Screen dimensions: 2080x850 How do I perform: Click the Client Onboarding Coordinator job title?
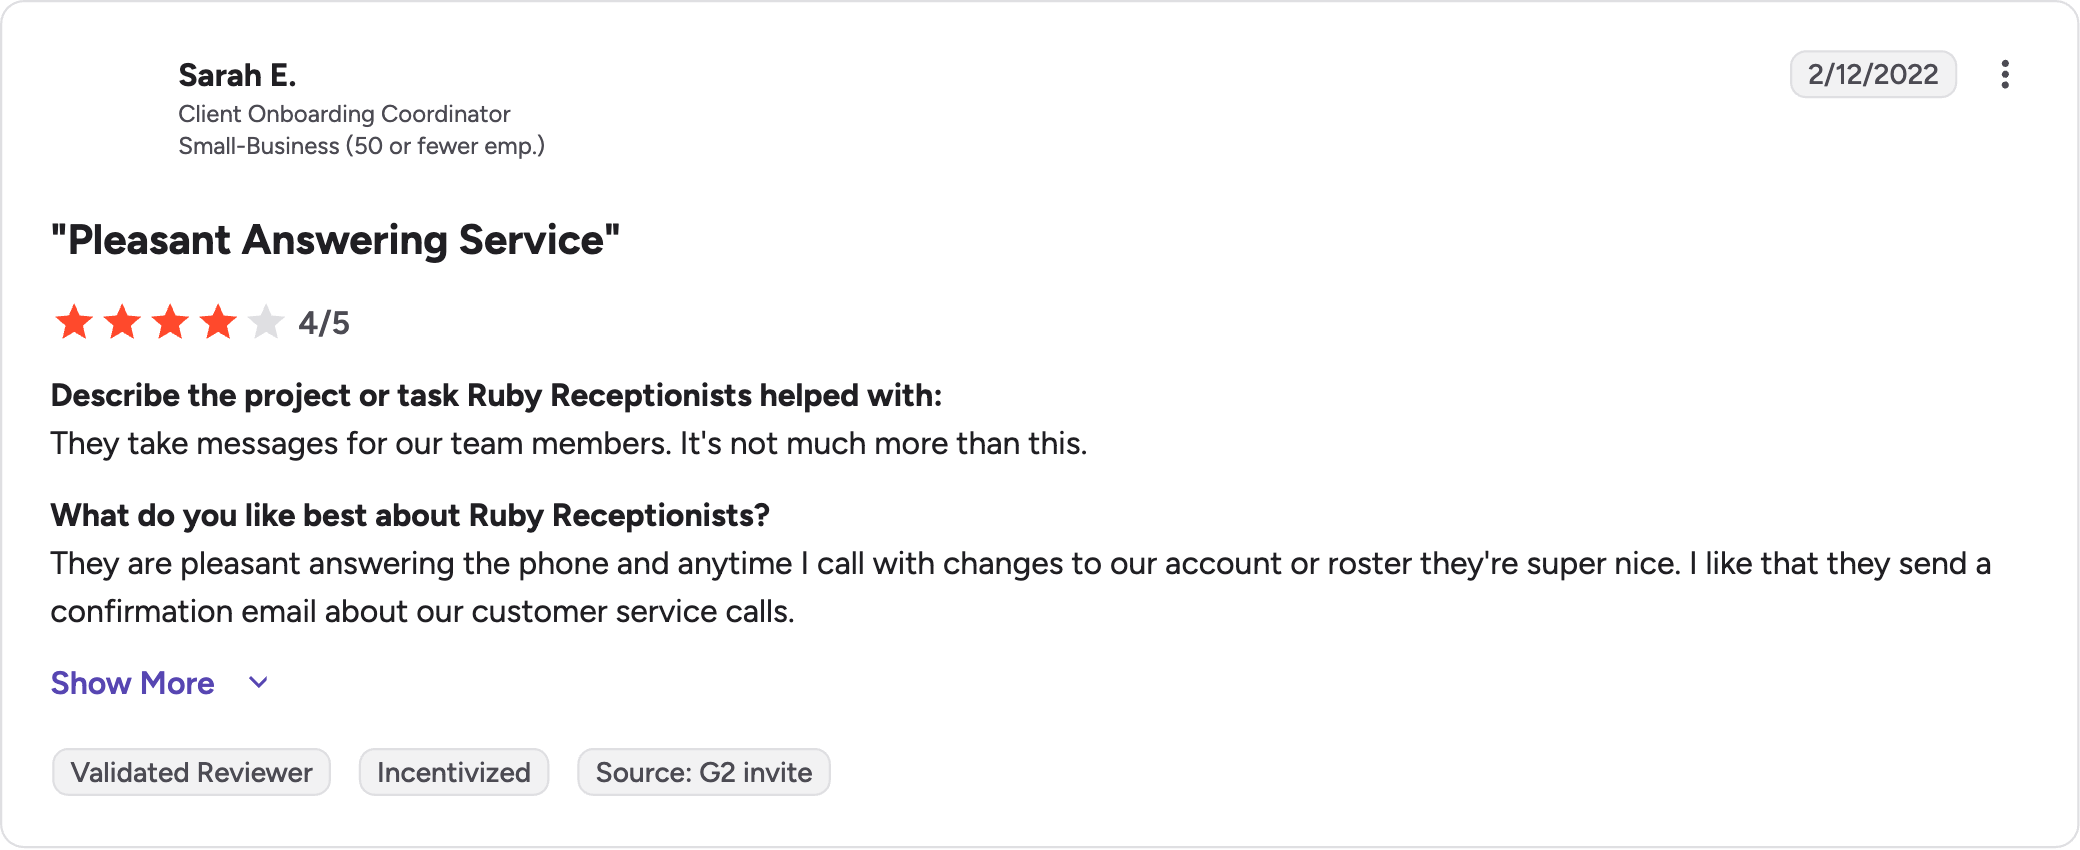click(344, 114)
